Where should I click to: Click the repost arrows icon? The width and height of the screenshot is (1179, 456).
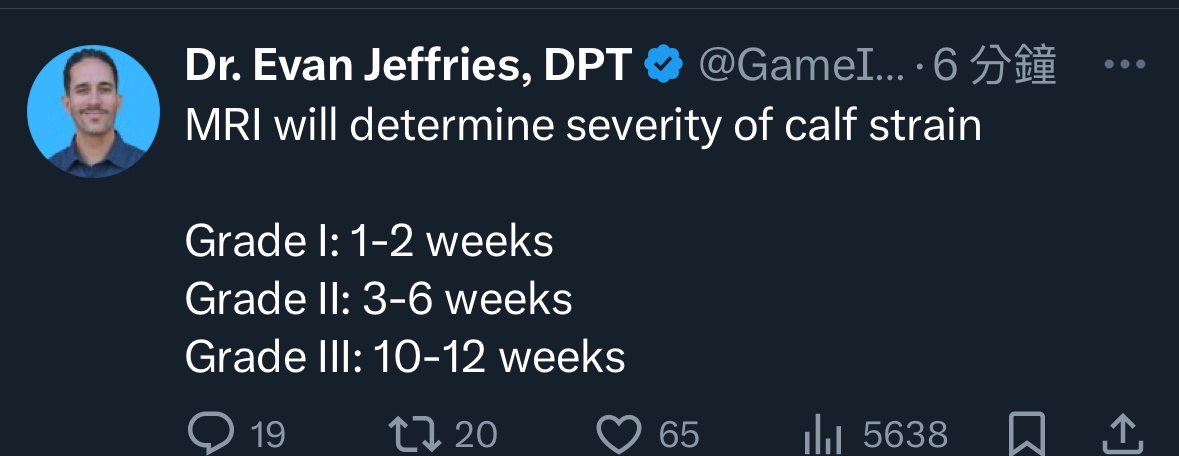[415, 434]
